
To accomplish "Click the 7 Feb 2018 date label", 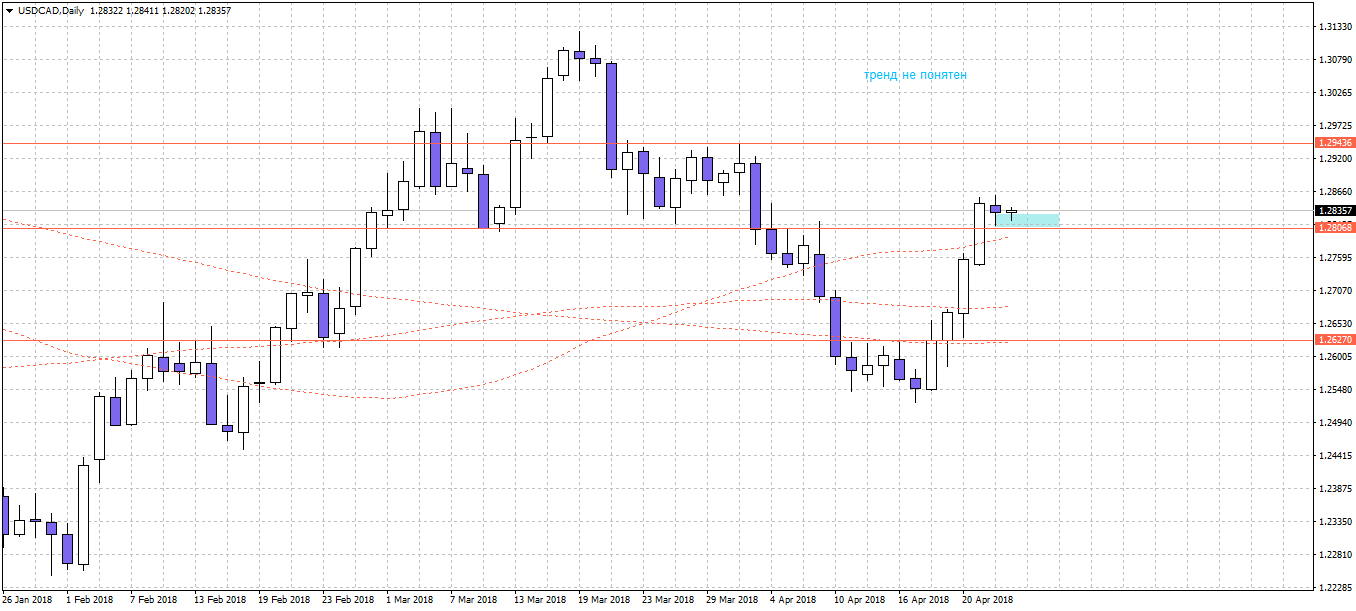I will coord(154,600).
